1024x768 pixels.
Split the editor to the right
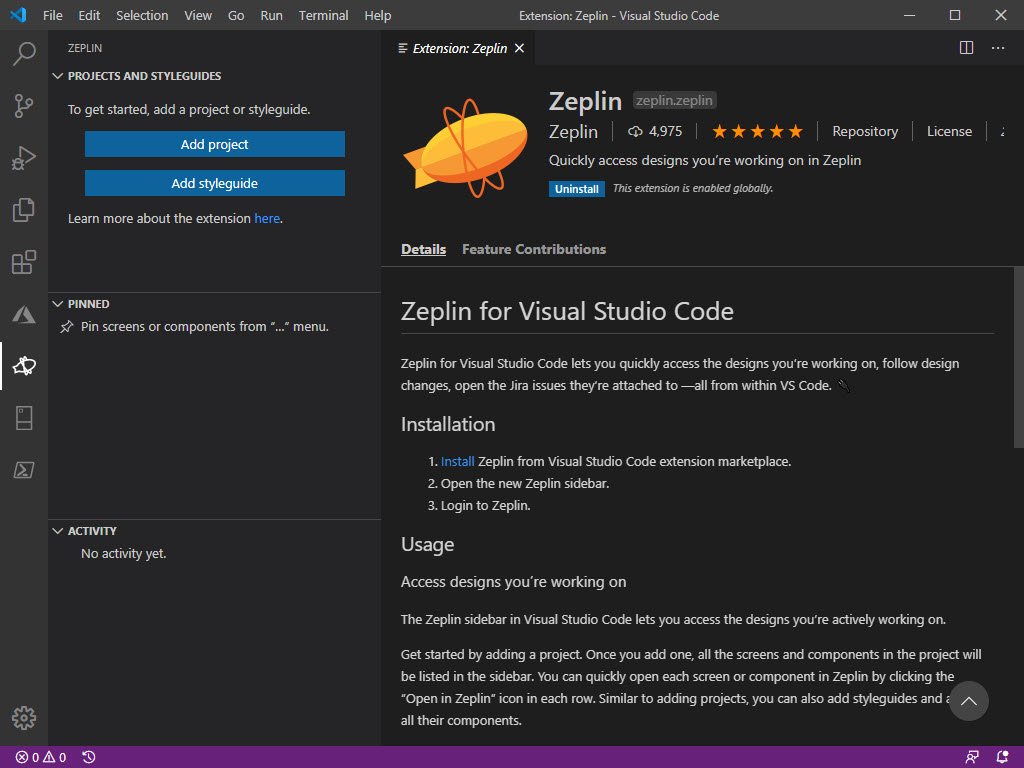pyautogui.click(x=967, y=48)
